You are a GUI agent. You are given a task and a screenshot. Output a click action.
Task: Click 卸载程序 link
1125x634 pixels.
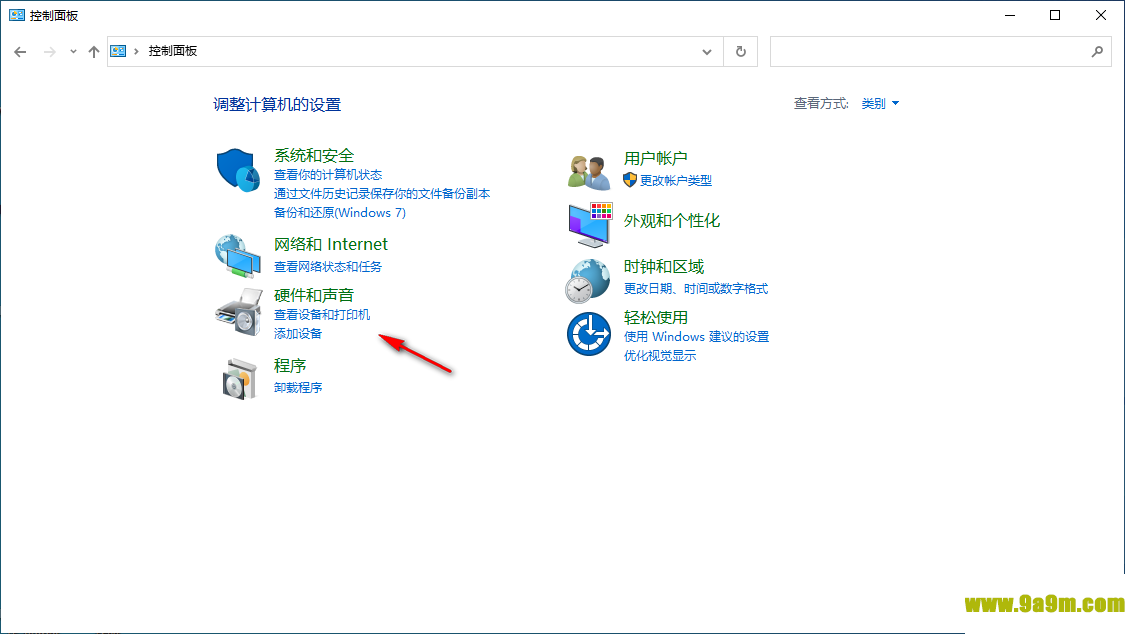coord(298,388)
